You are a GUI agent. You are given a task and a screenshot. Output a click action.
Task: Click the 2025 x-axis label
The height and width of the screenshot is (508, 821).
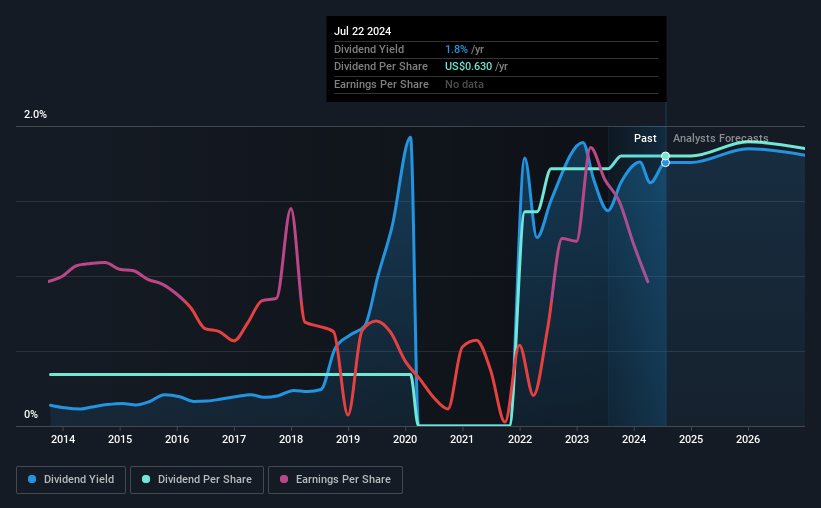click(x=691, y=439)
